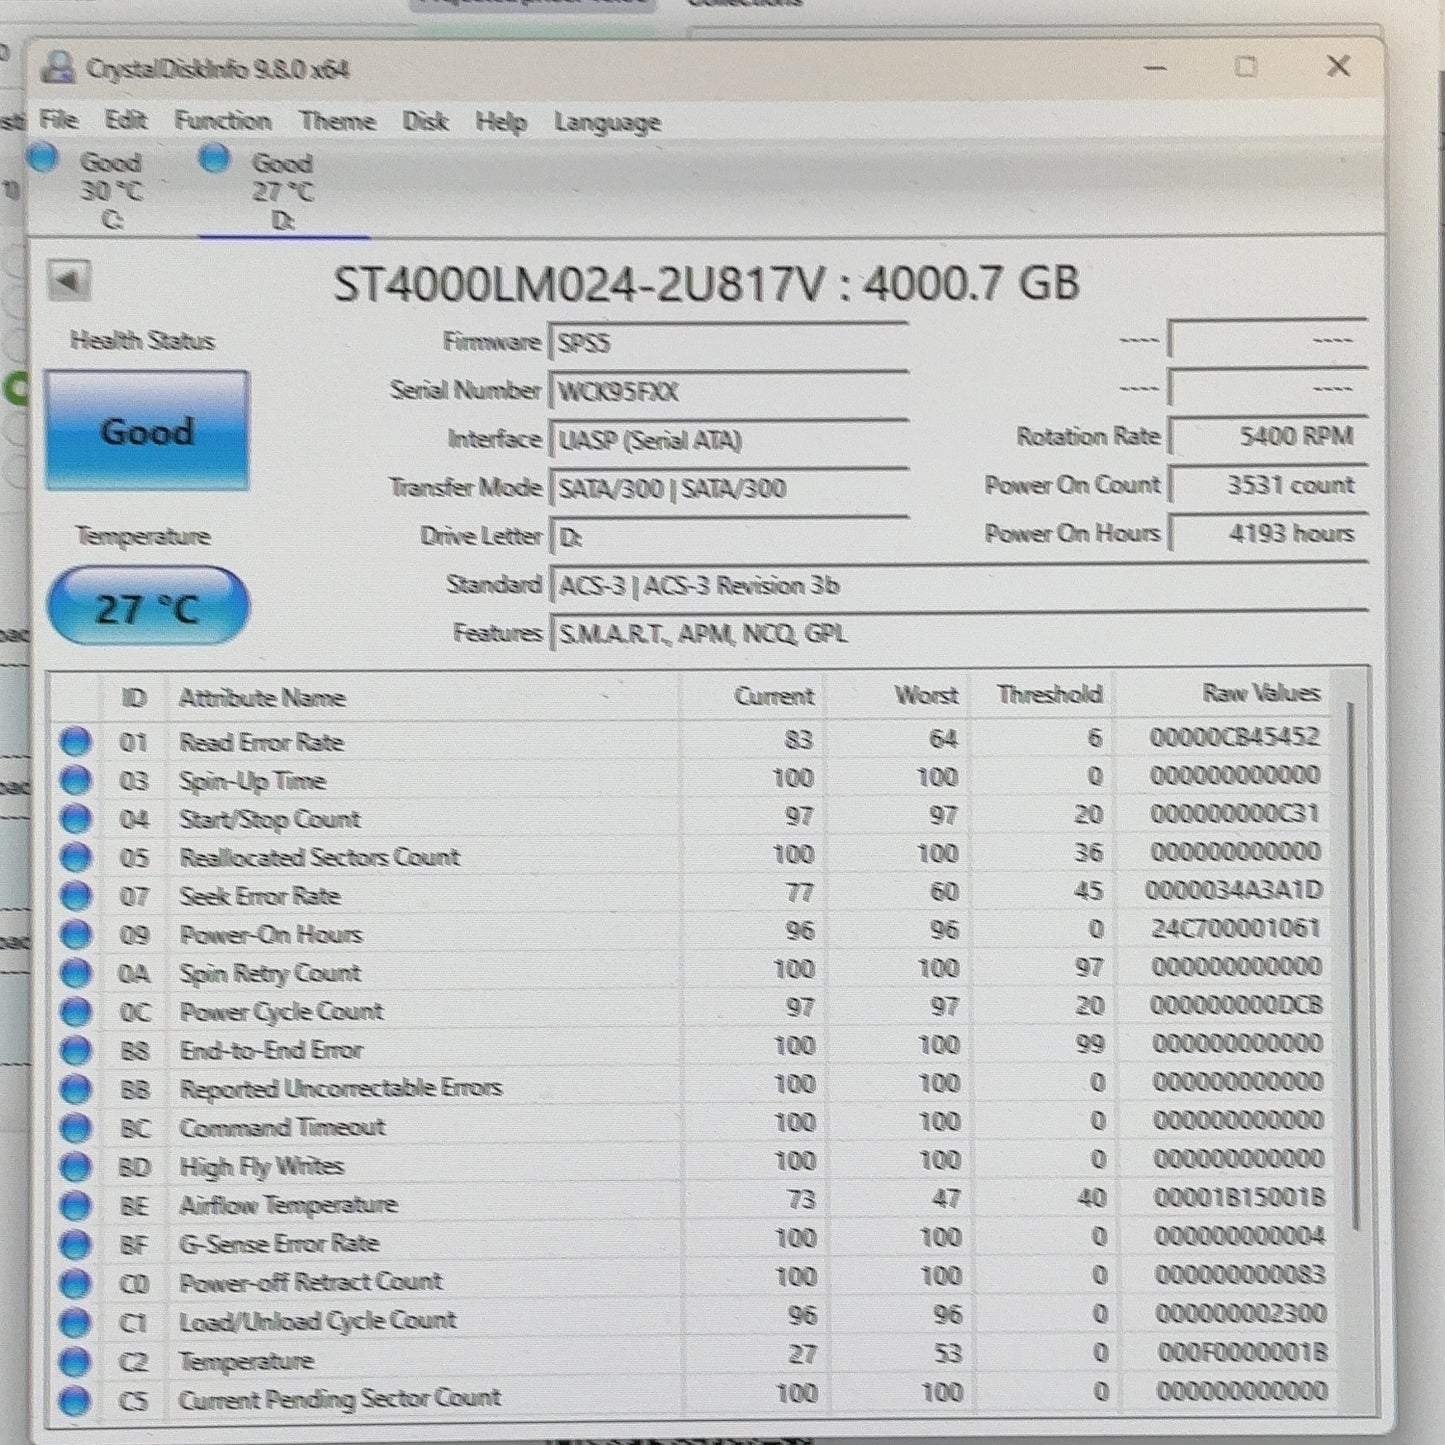The width and height of the screenshot is (1445, 1445).
Task: Click the previous disk arrow button
Action: click(70, 281)
